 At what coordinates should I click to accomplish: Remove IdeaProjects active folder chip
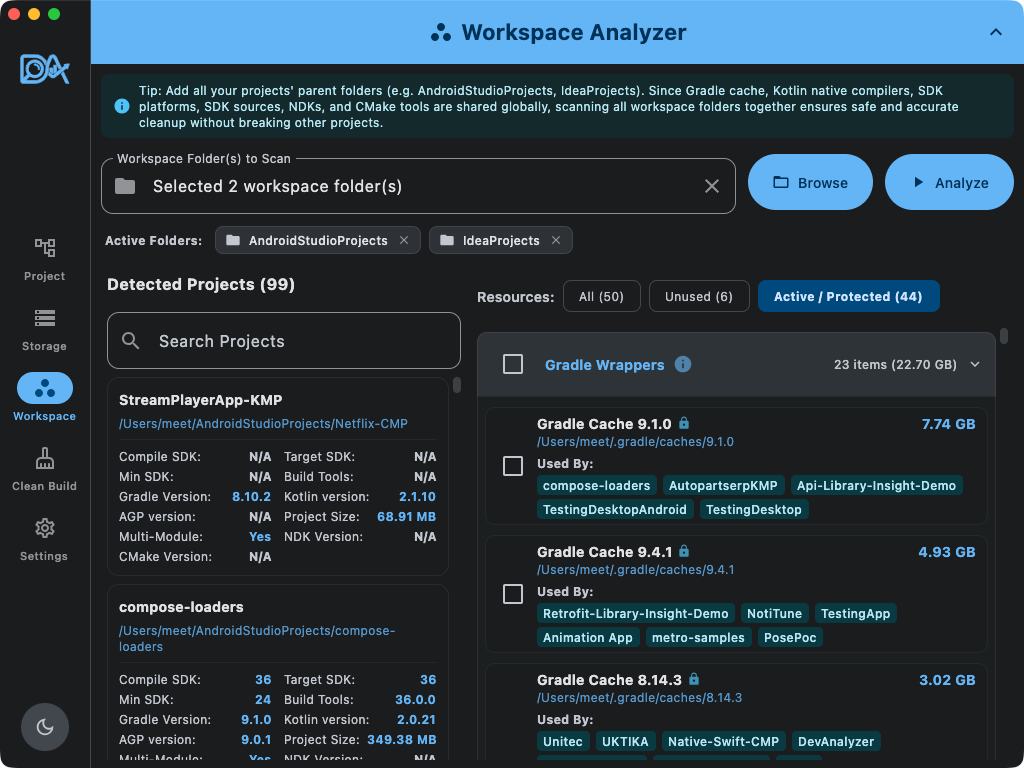[556, 240]
